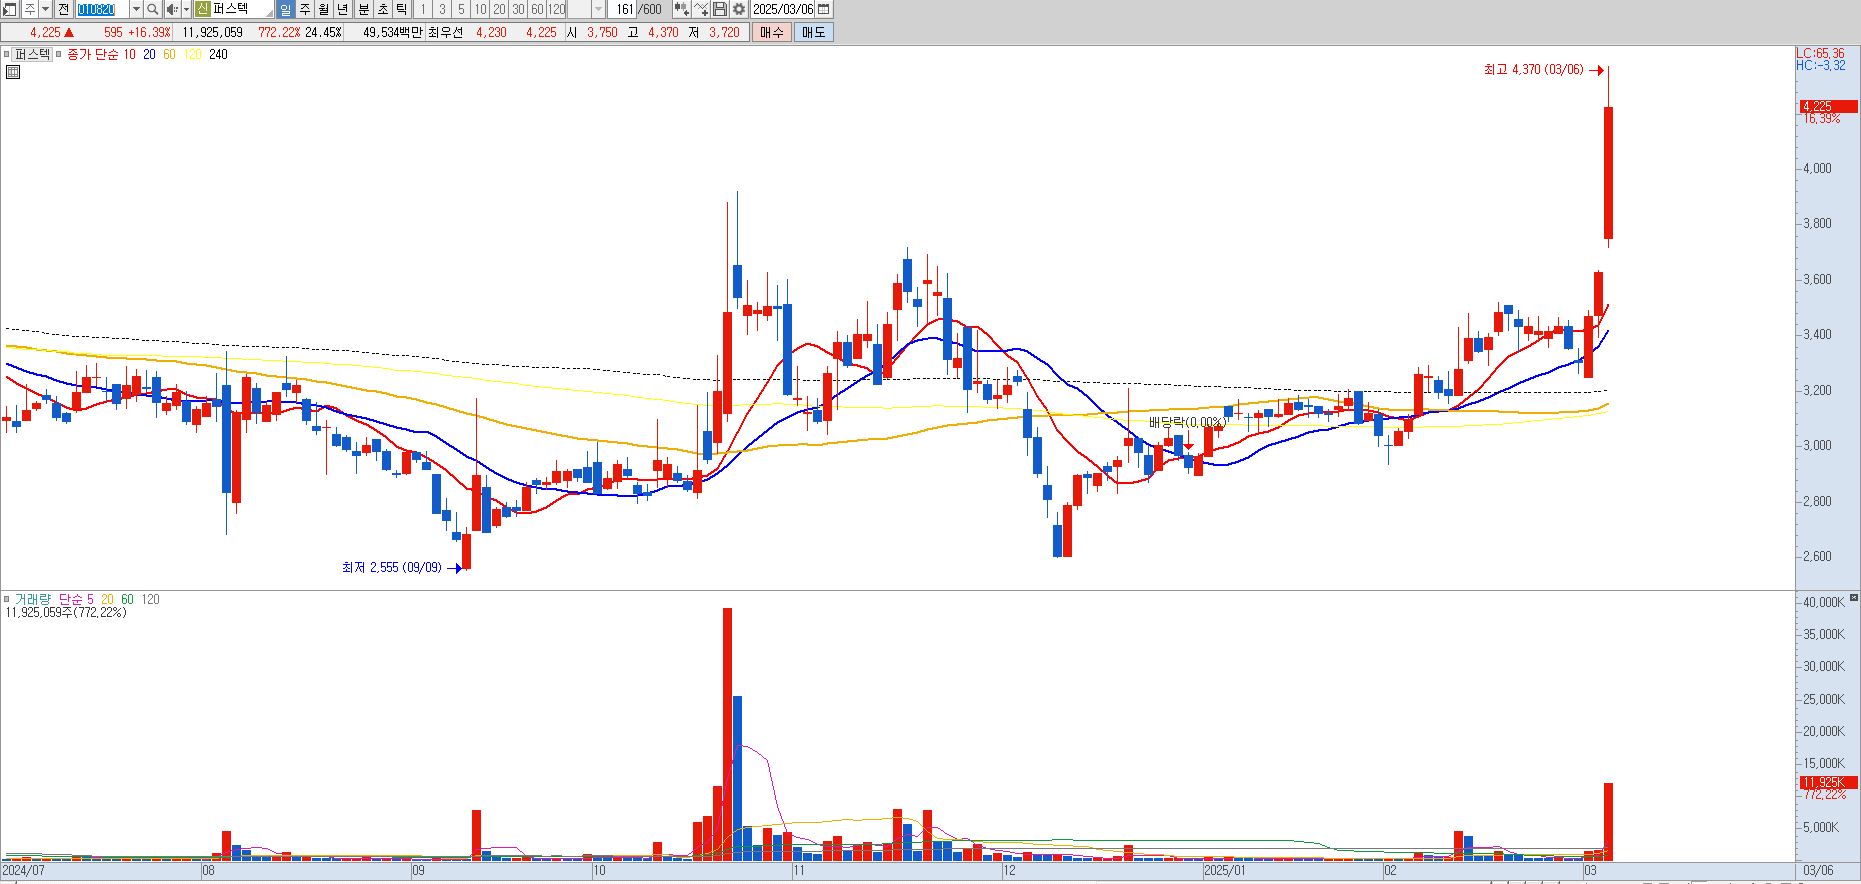Click the add-chart-item icon with plus
This screenshot has height=884, width=1861.
pos(681,9)
